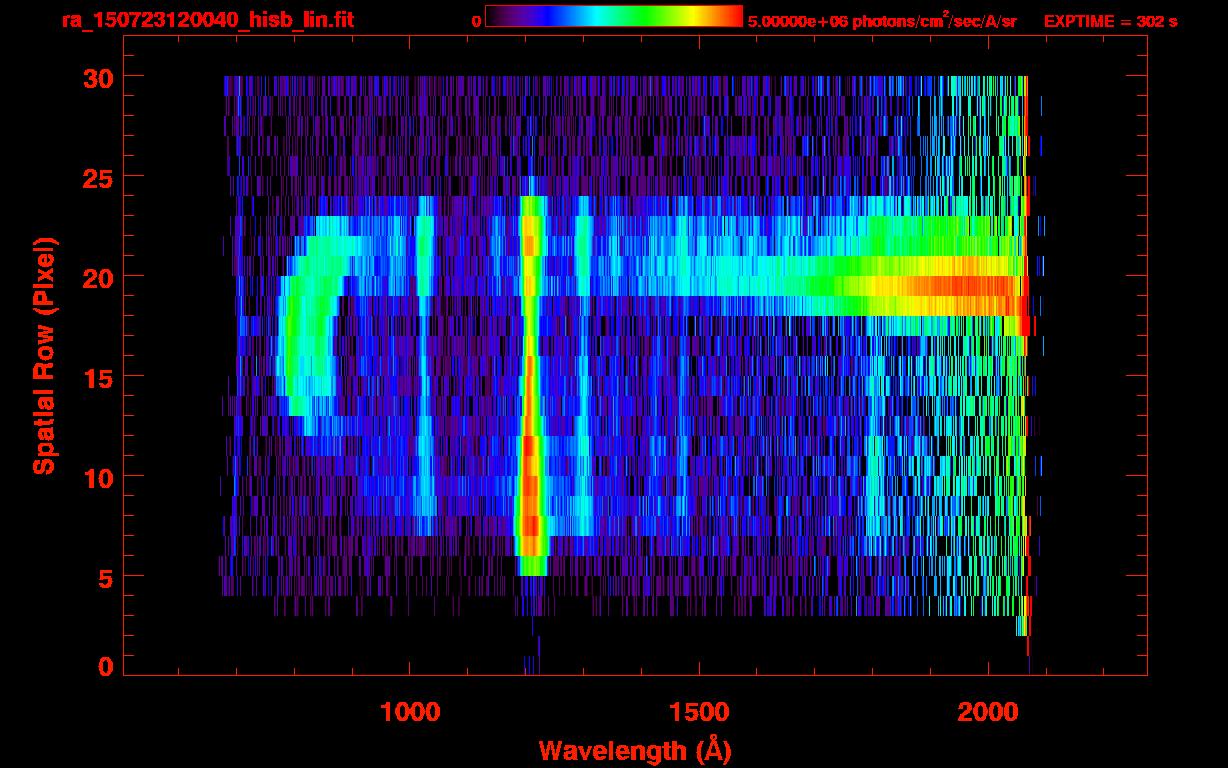Click the y-axis tick label 15
Screen dimensions: 1228x768
(x=98, y=377)
